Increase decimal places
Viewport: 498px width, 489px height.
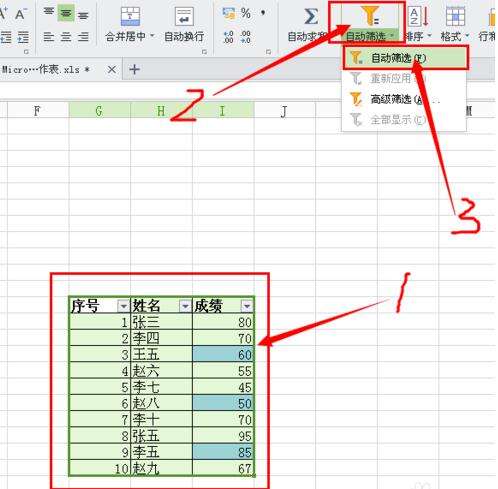(228, 37)
